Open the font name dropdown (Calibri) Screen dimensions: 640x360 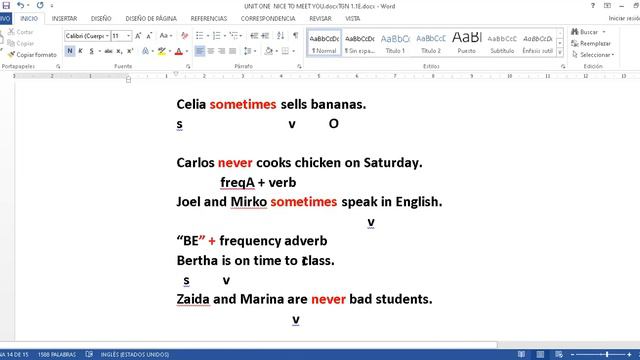pos(107,36)
